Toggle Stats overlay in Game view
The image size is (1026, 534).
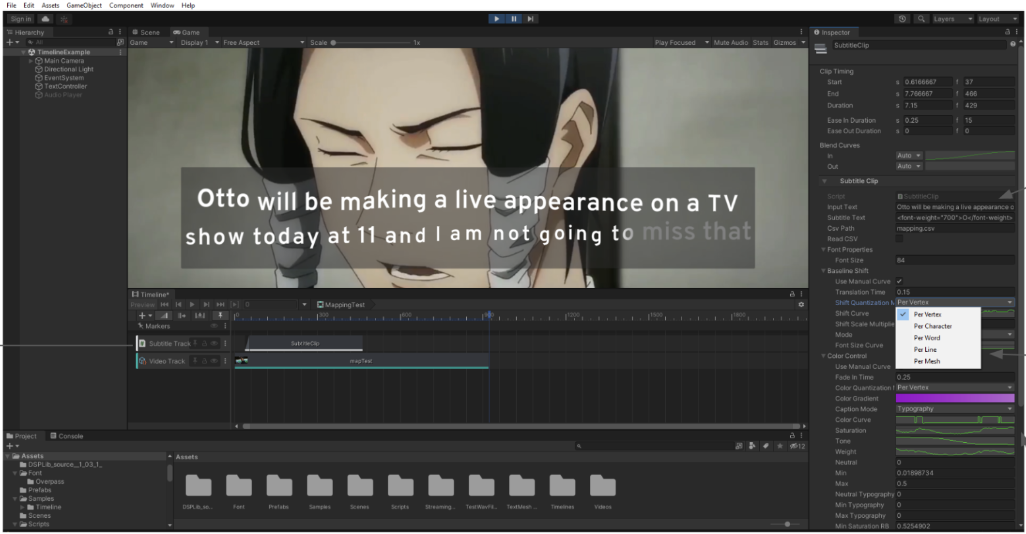(x=760, y=43)
